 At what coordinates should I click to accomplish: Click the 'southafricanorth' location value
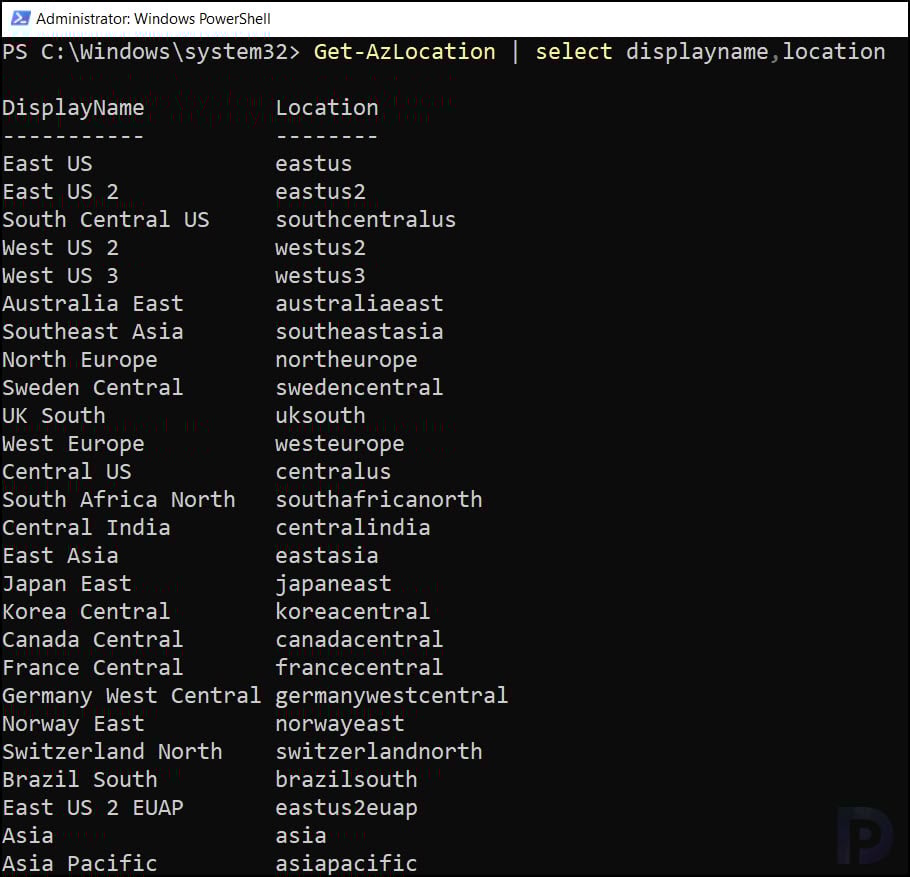tap(379, 500)
